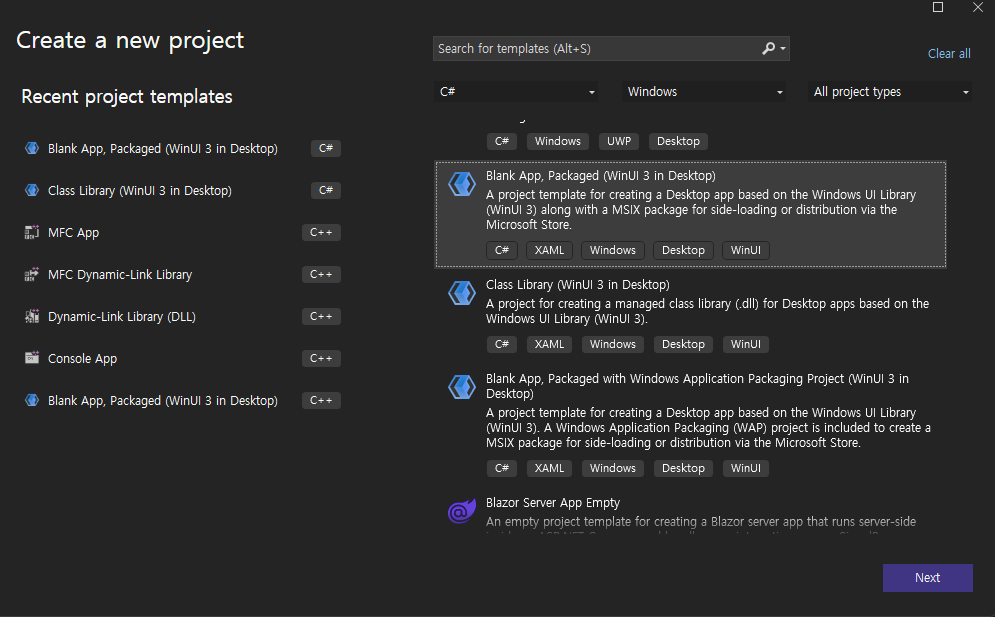Click the Console App template icon

(x=32, y=358)
